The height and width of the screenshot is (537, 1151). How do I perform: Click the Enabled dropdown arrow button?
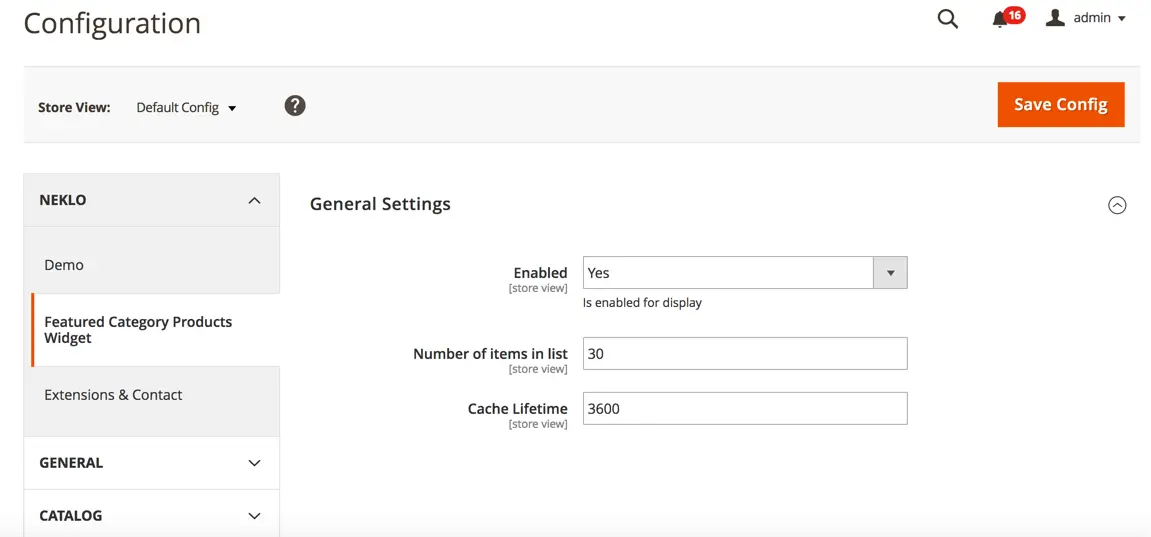pos(890,273)
